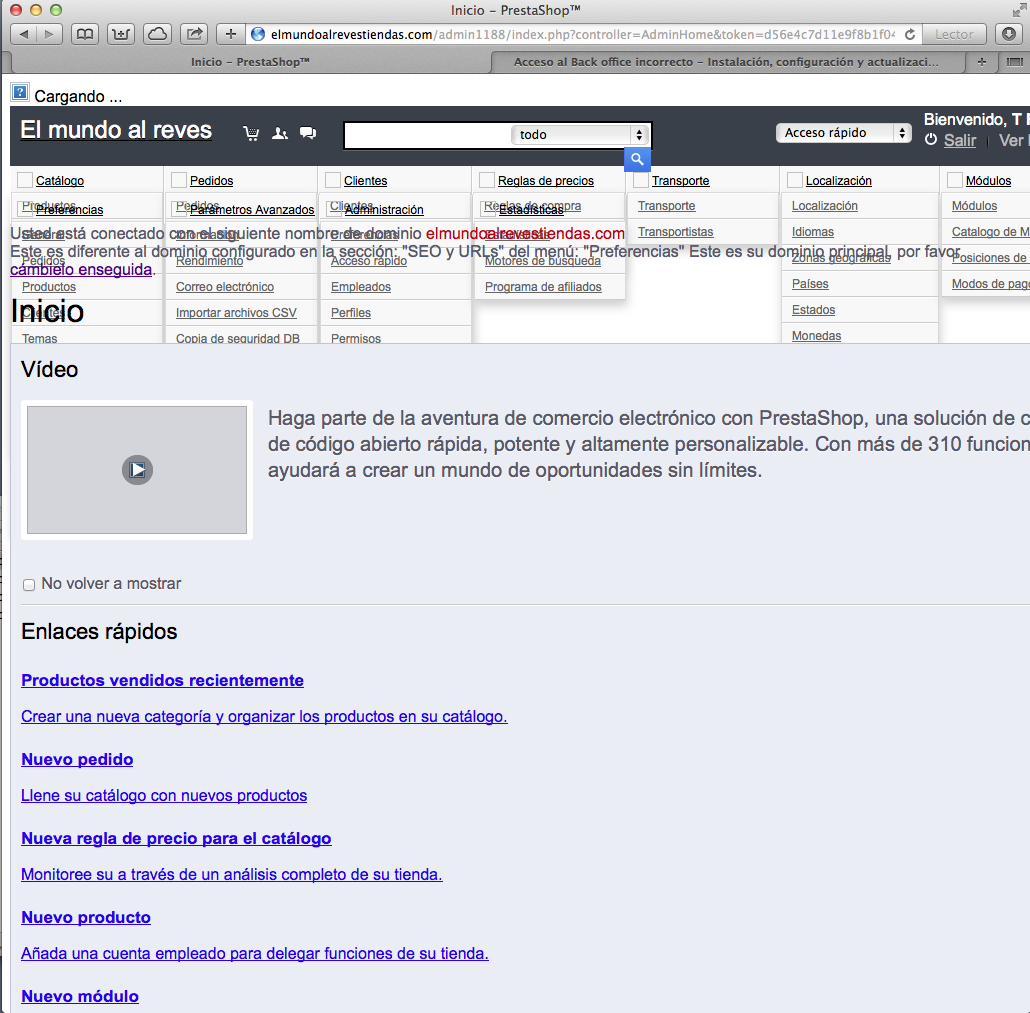Switch to 'Acceso al Back office incorrecto' tab
Image resolution: width=1030 pixels, height=1013 pixels.
click(727, 62)
